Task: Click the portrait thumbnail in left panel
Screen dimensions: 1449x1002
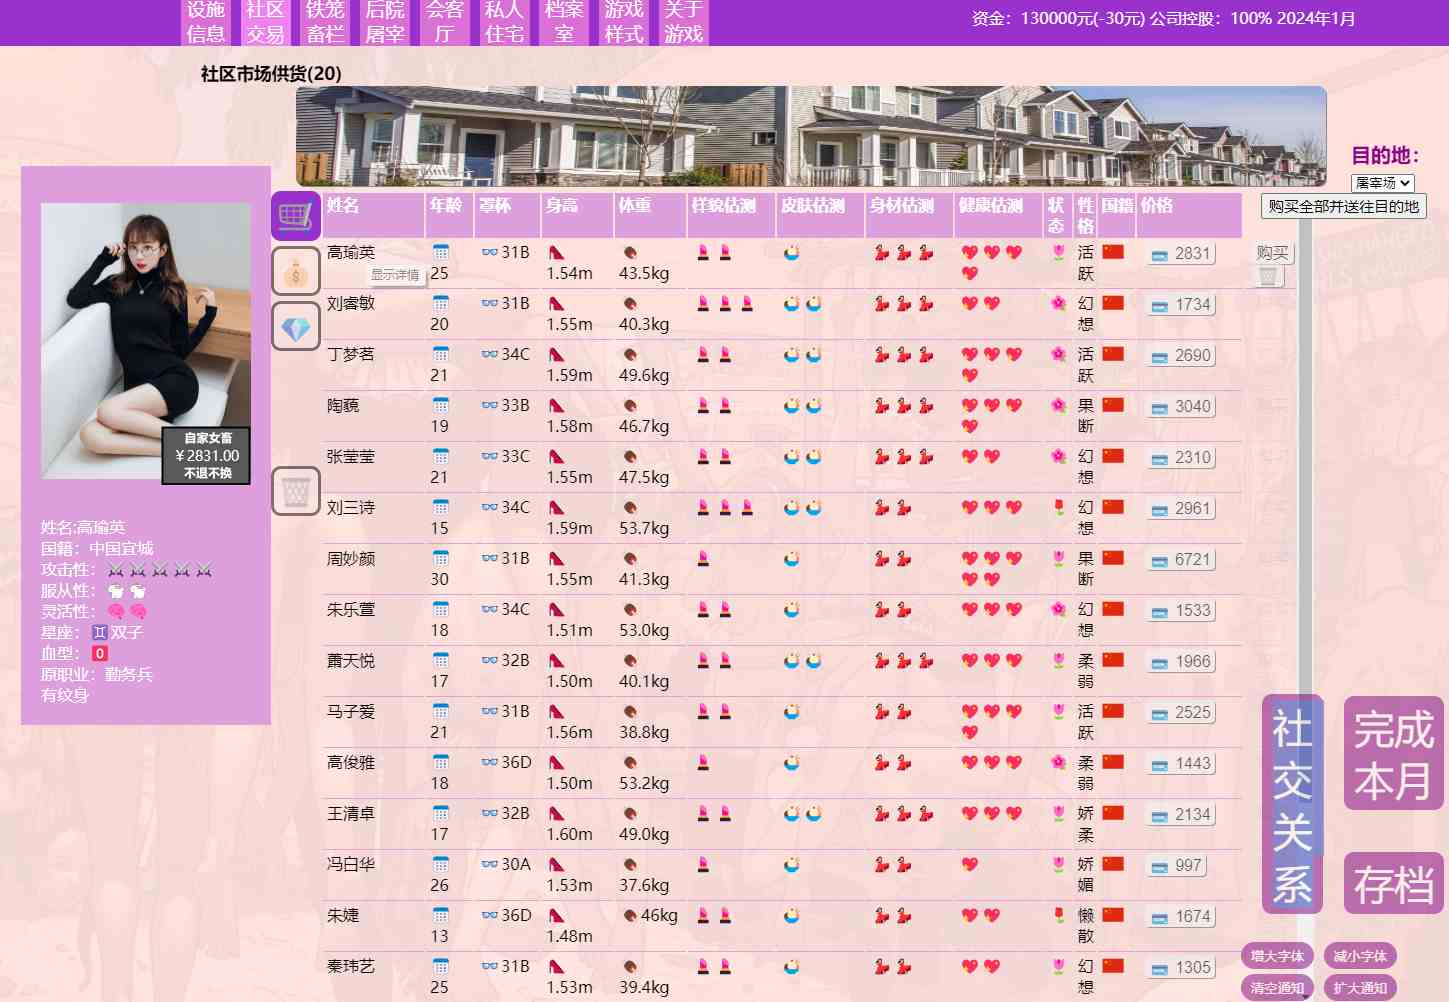Action: point(146,341)
